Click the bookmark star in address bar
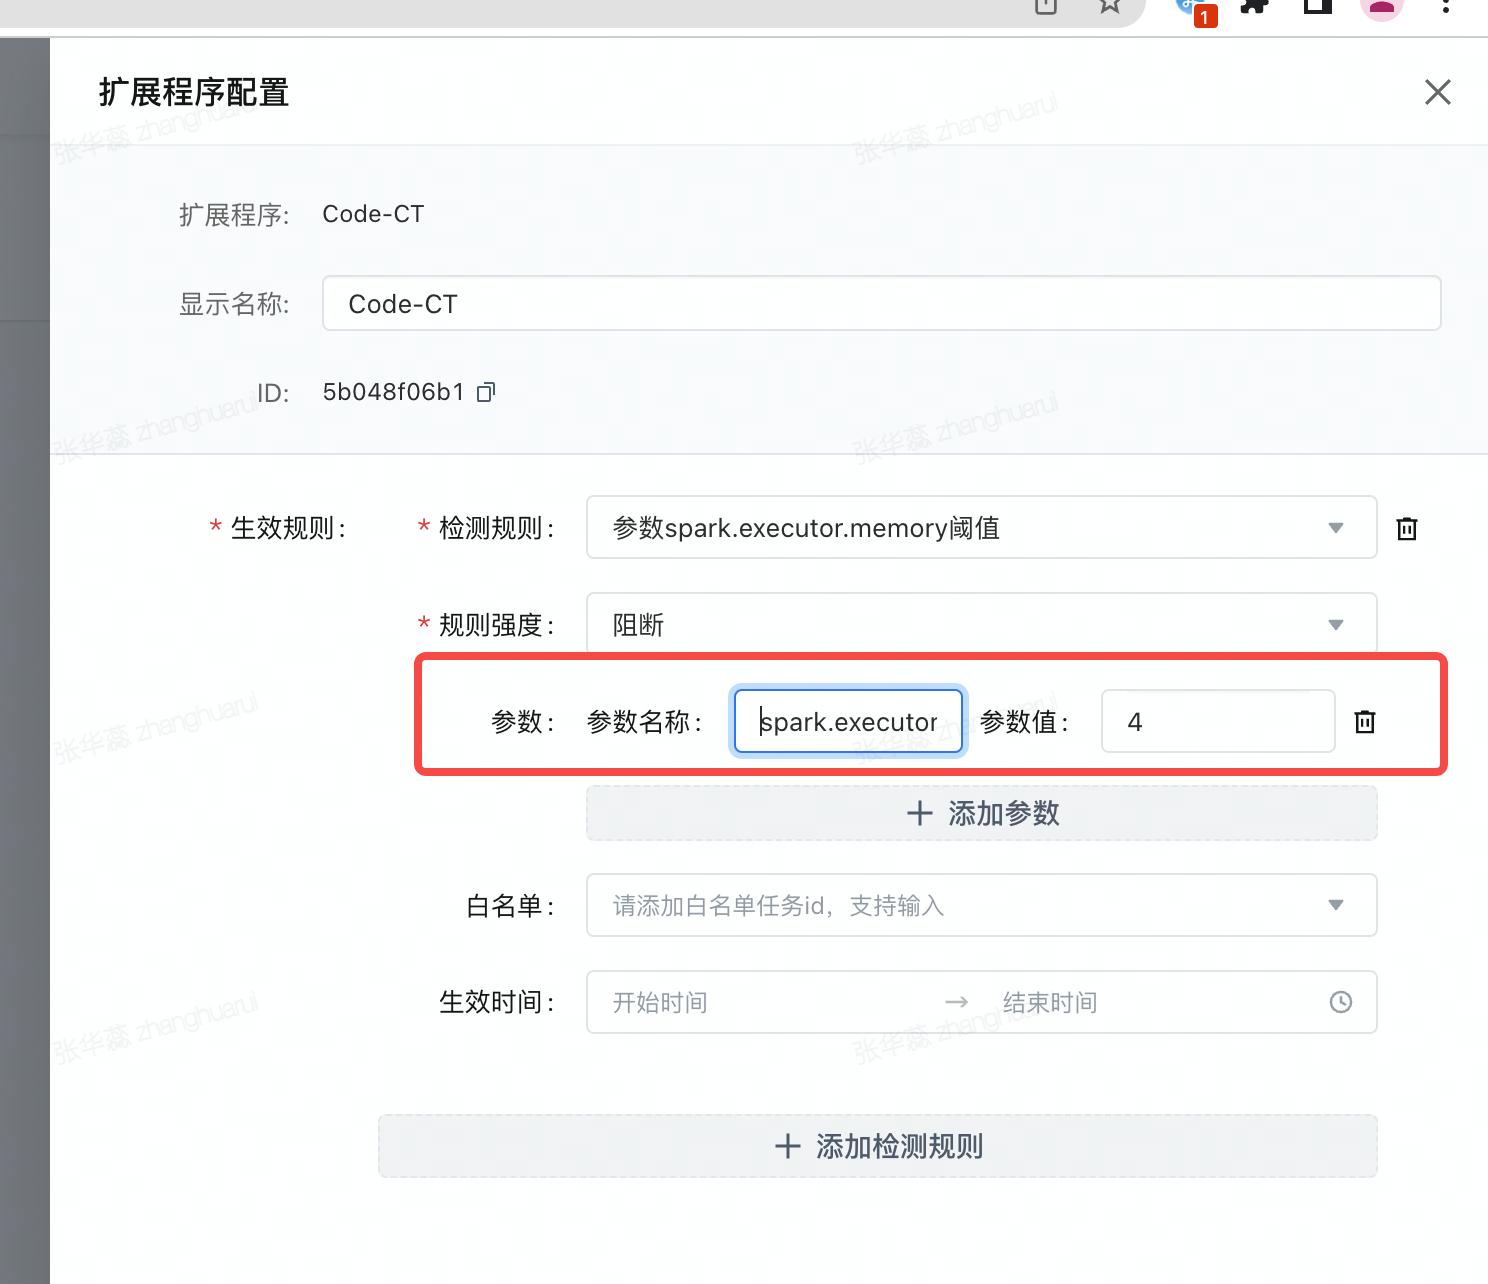Screen dimensions: 1488x1284 click(x=1109, y=6)
